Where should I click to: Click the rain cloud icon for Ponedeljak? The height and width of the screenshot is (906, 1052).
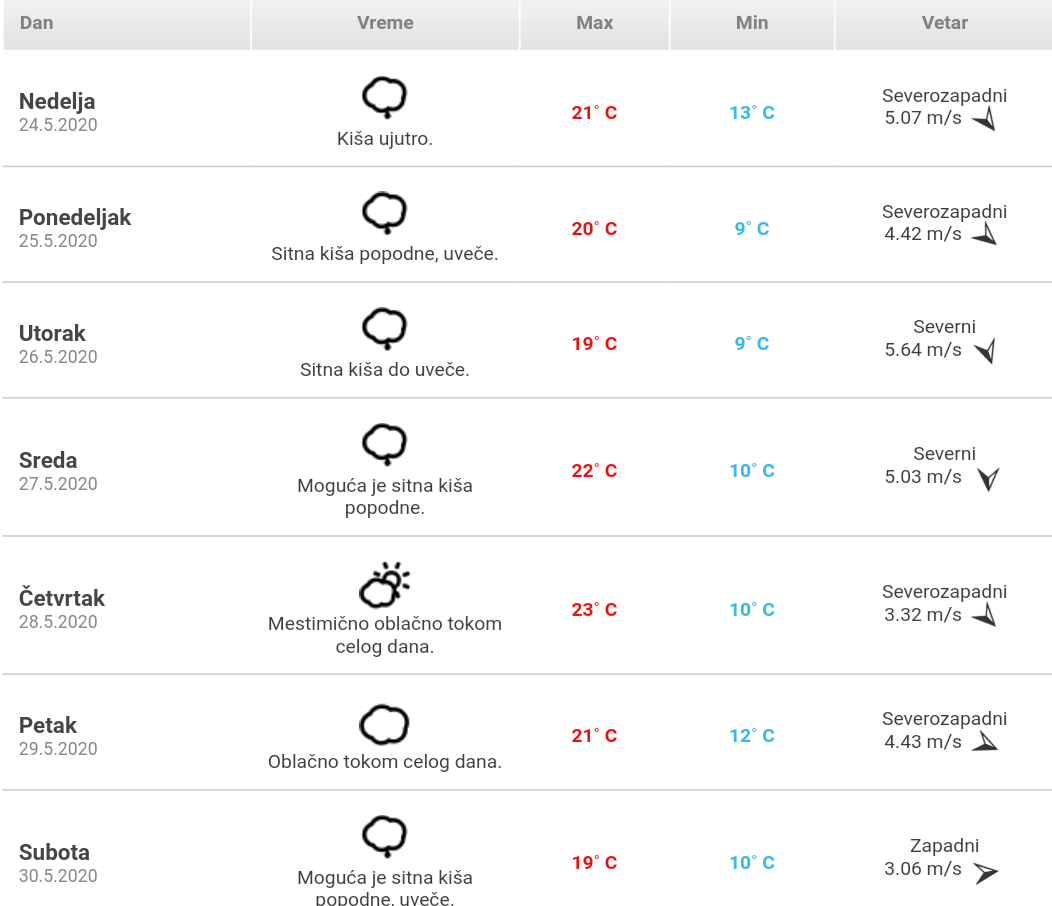[384, 212]
